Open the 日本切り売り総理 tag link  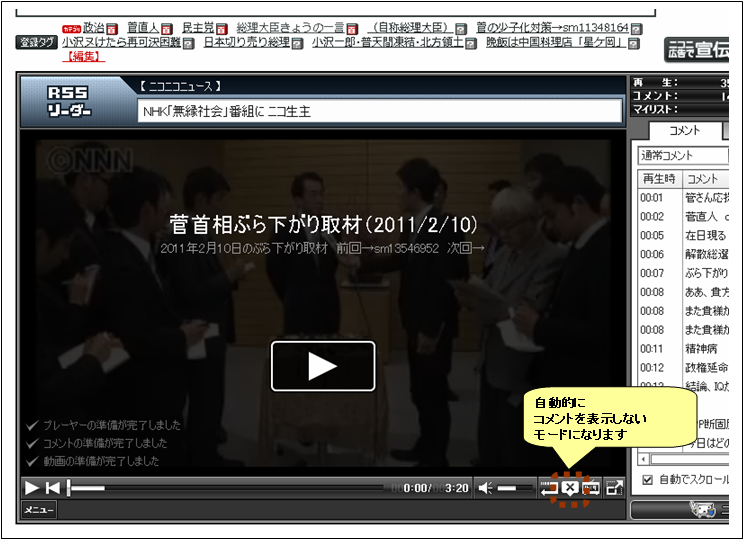pyautogui.click(x=247, y=43)
